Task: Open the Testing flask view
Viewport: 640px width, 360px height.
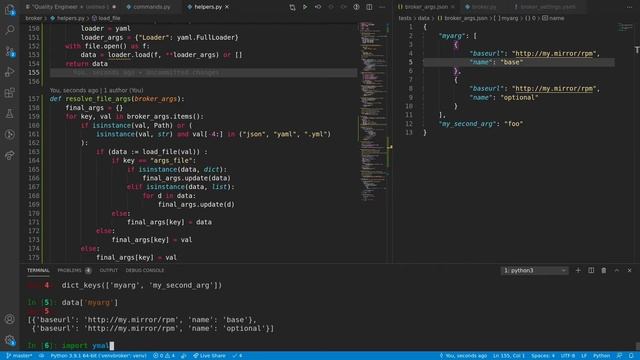Action: click(x=10, y=113)
